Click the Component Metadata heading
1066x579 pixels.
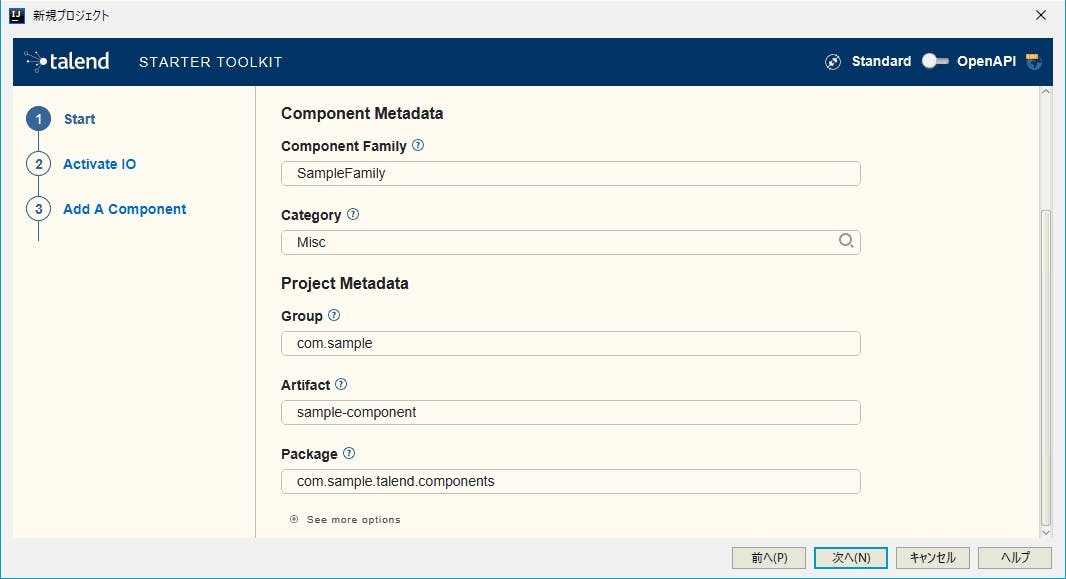click(362, 113)
